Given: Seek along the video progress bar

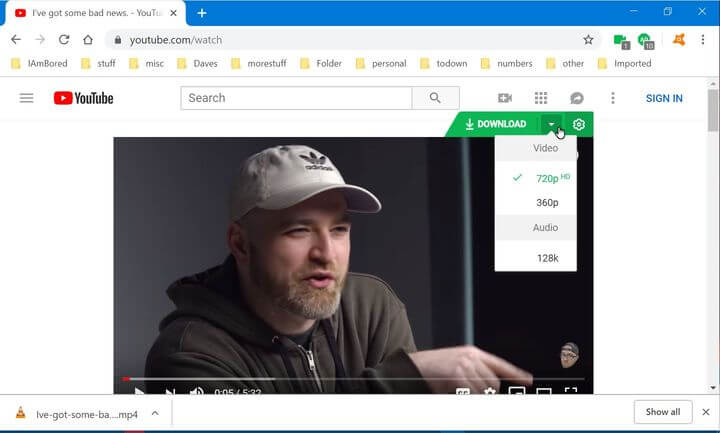Looking at the screenshot, I should pyautogui.click(x=354, y=379).
